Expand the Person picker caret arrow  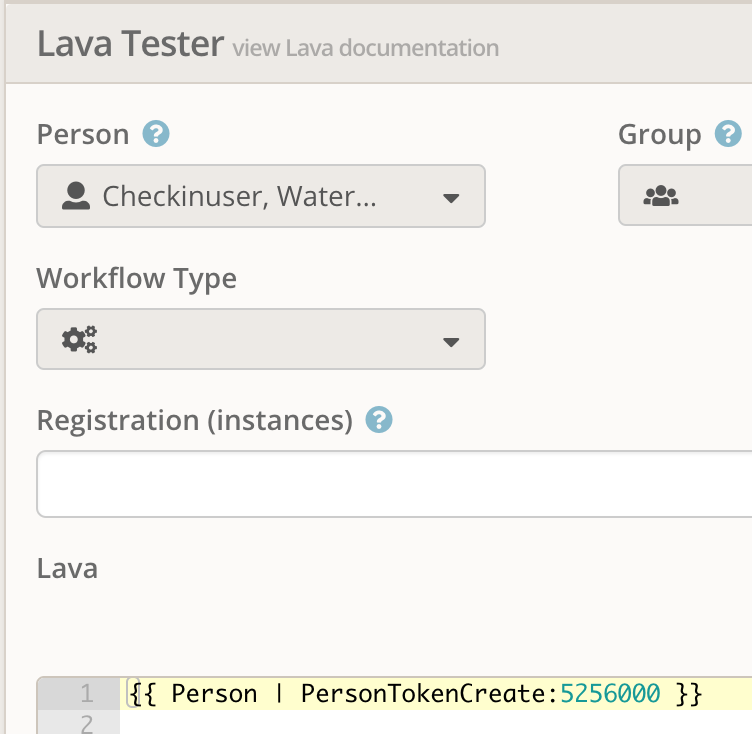[x=451, y=198]
